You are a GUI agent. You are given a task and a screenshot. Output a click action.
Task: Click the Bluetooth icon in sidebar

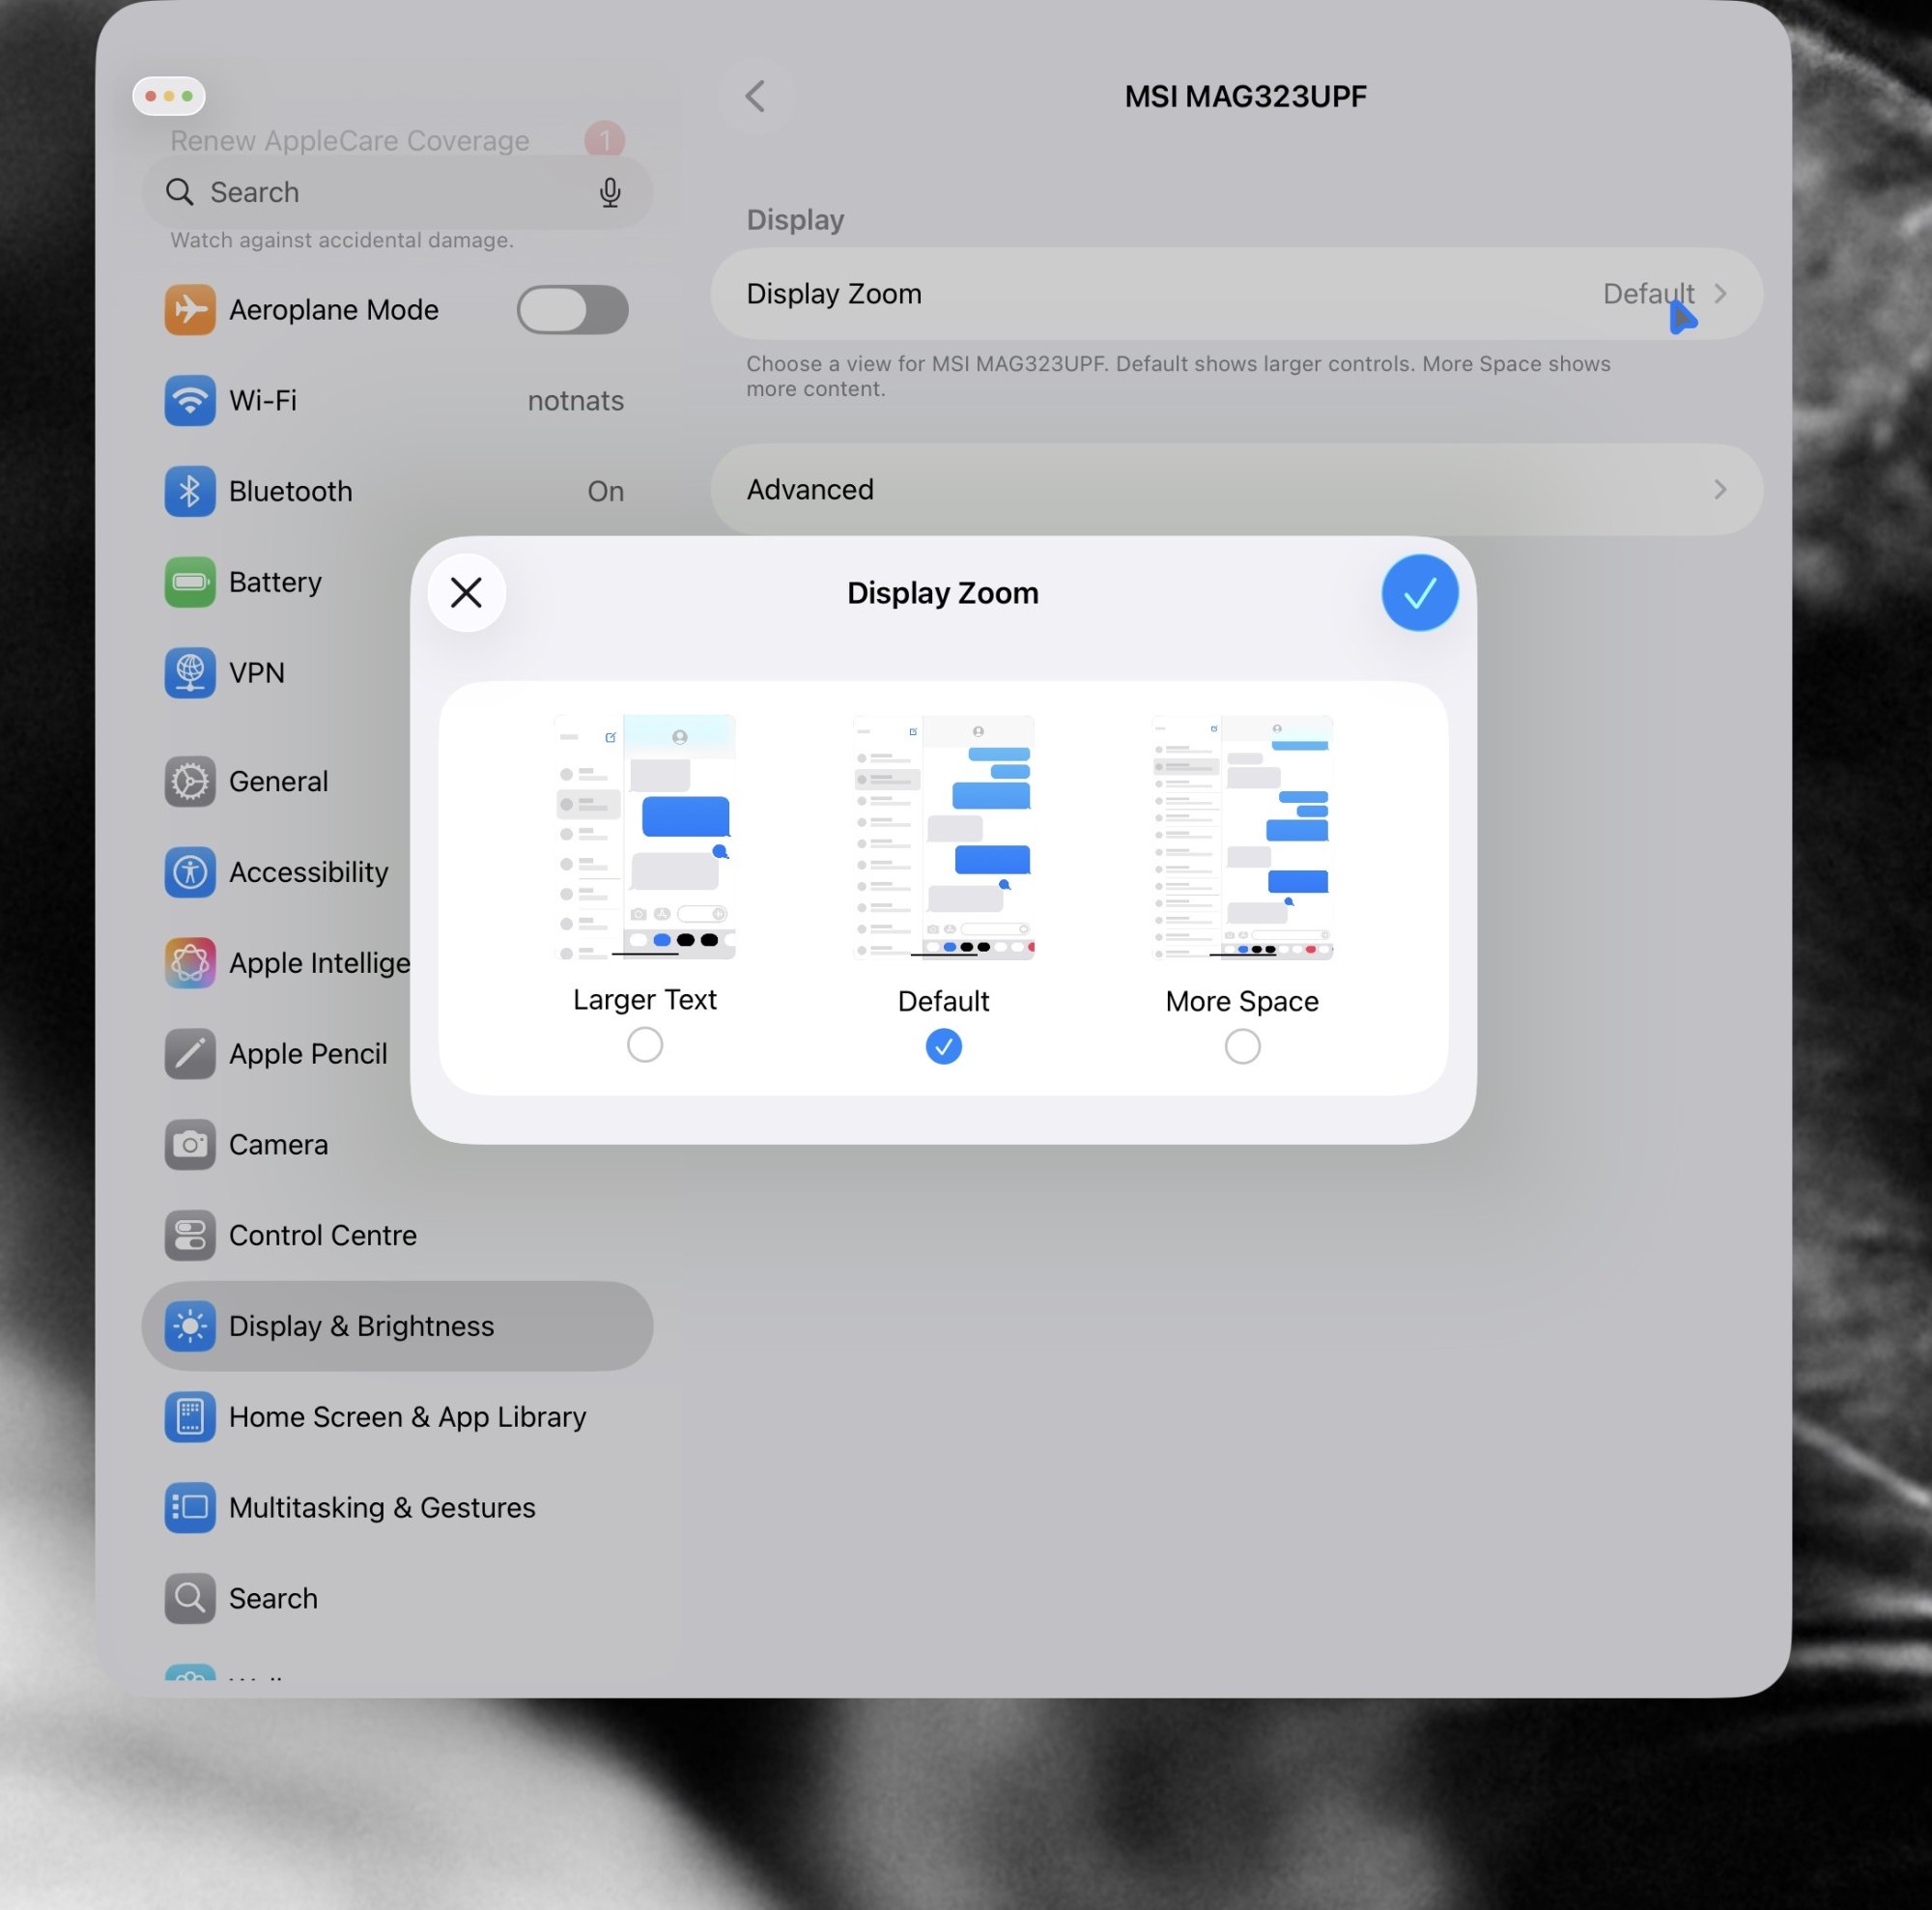[x=189, y=491]
